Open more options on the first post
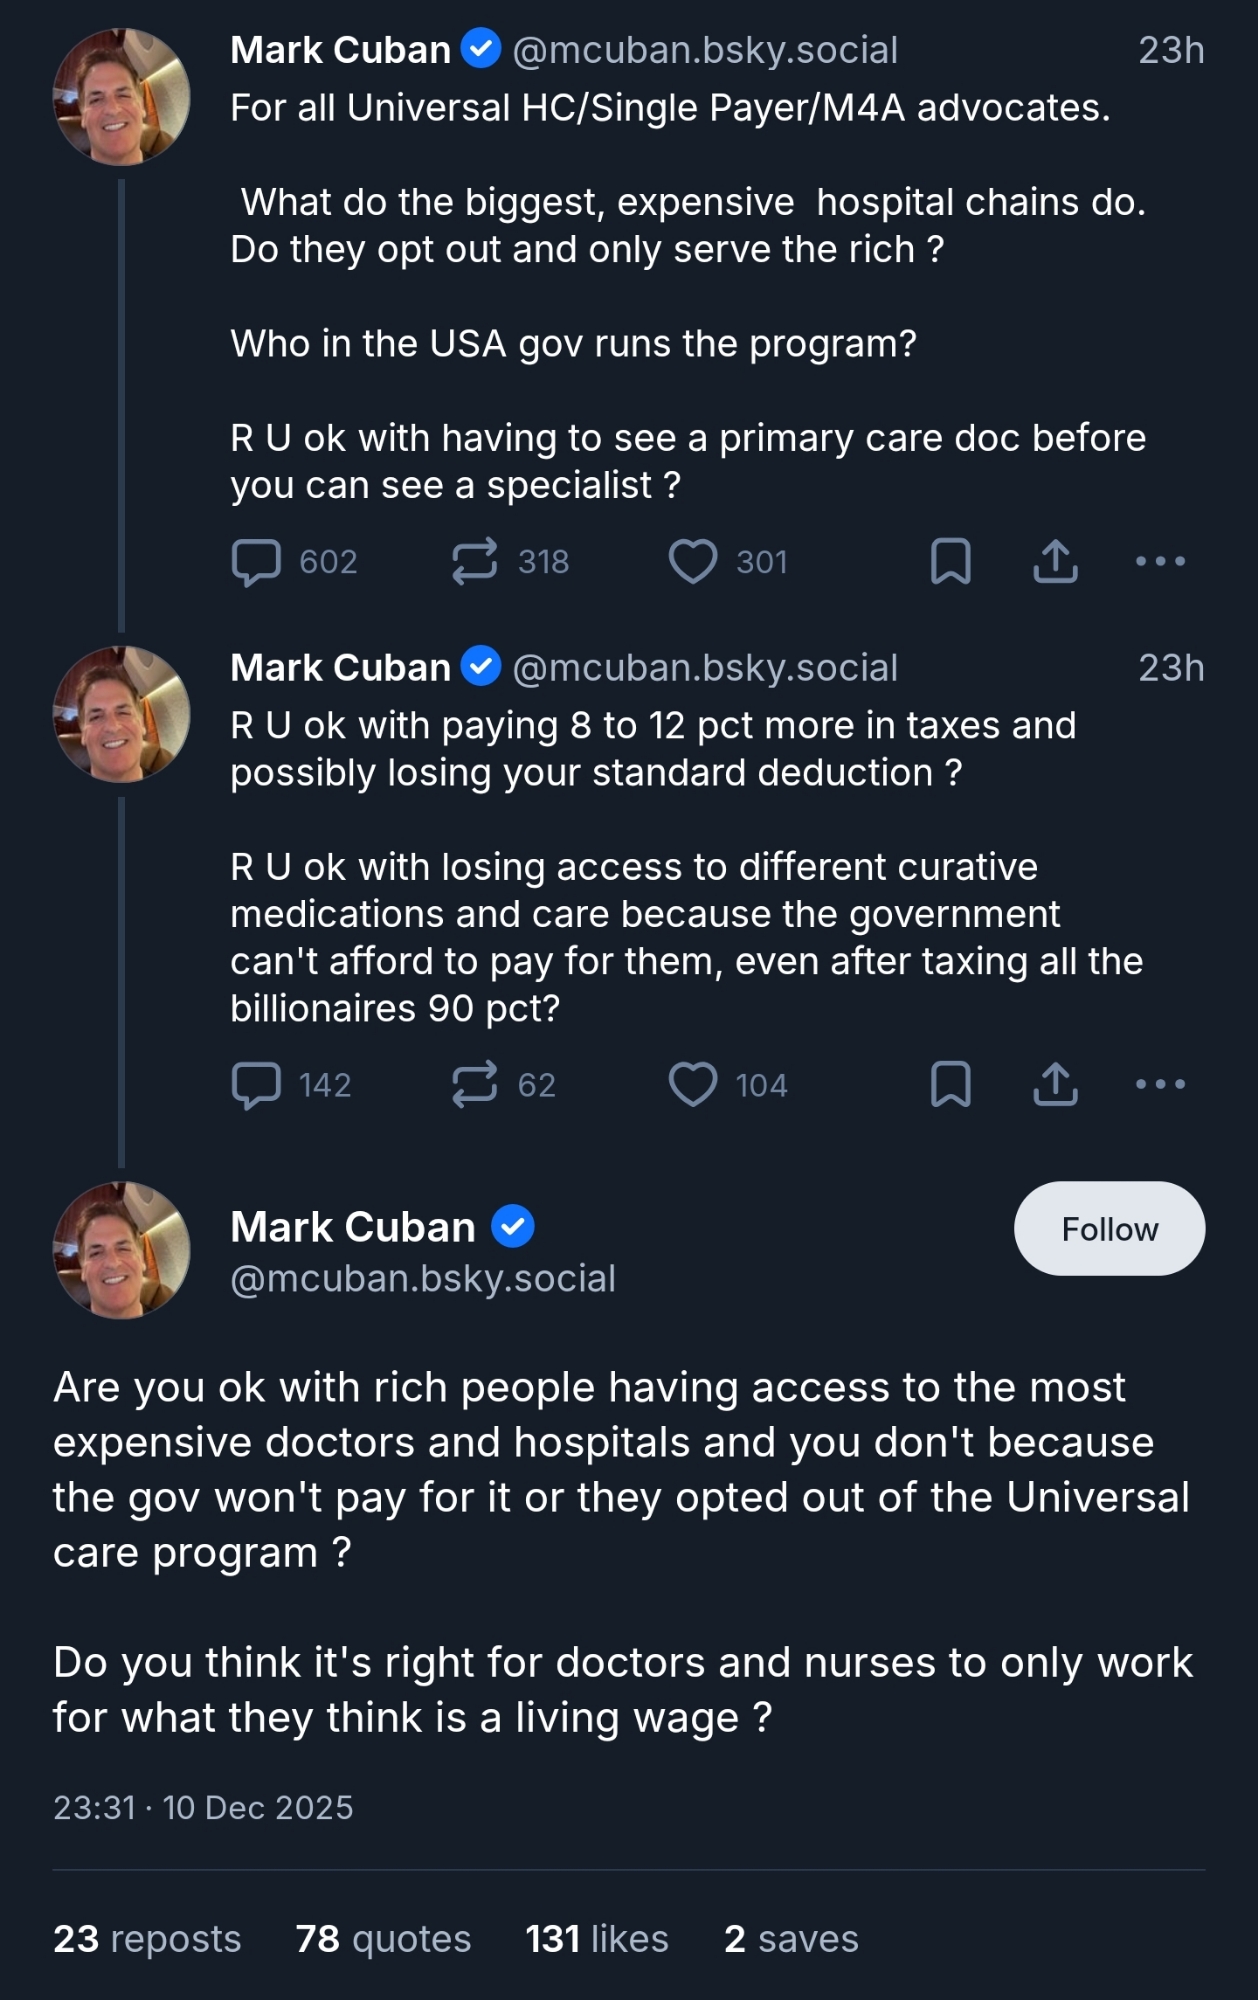Image resolution: width=1258 pixels, height=2000 pixels. point(1160,562)
